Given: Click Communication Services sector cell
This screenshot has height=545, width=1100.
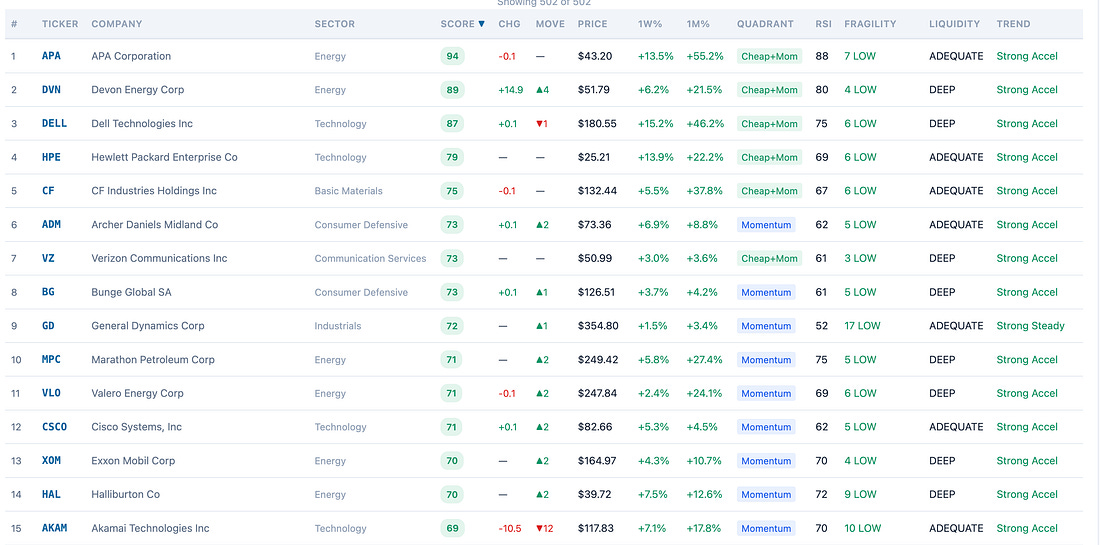Looking at the screenshot, I should pyautogui.click(x=370, y=258).
